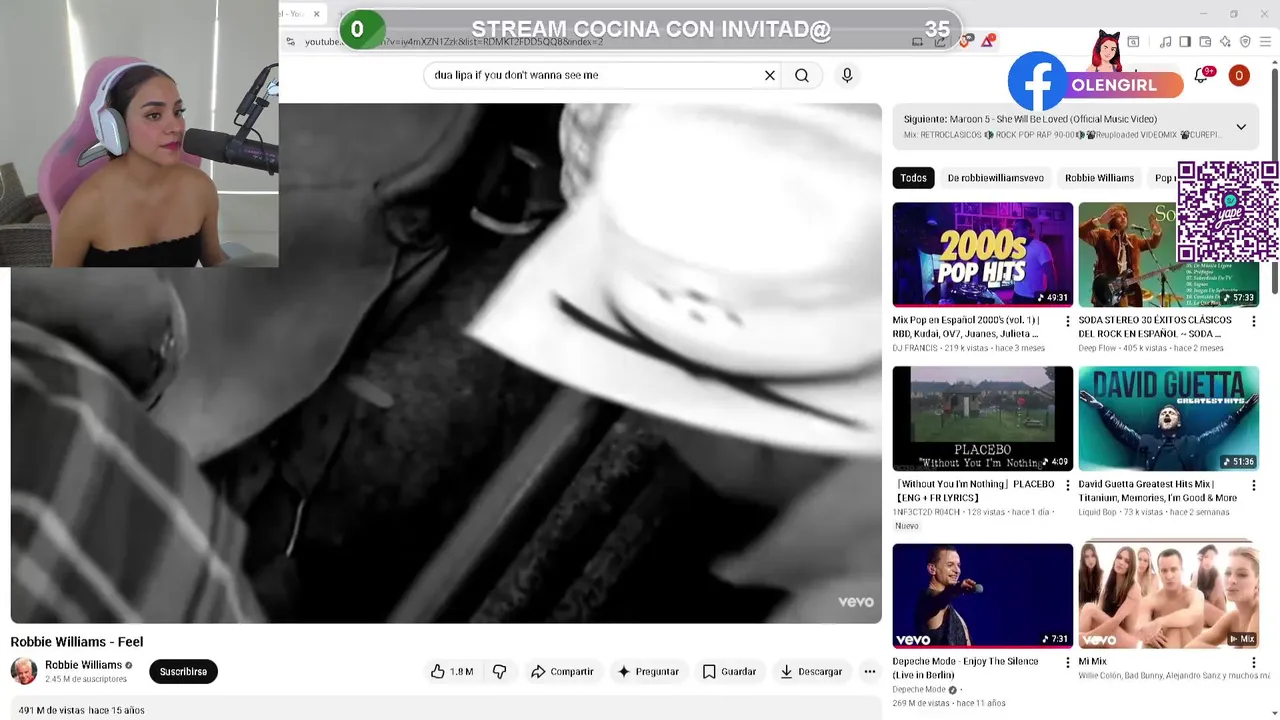Open 2000s Pop Hits mix thumbnail

click(x=983, y=254)
